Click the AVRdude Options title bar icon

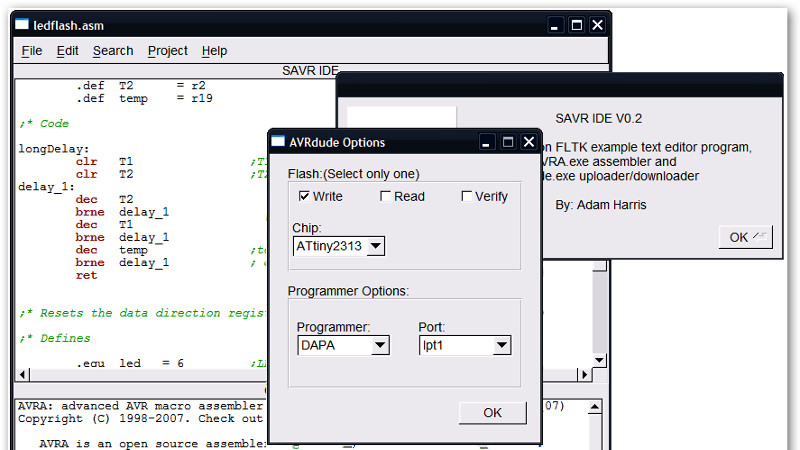pos(278,142)
